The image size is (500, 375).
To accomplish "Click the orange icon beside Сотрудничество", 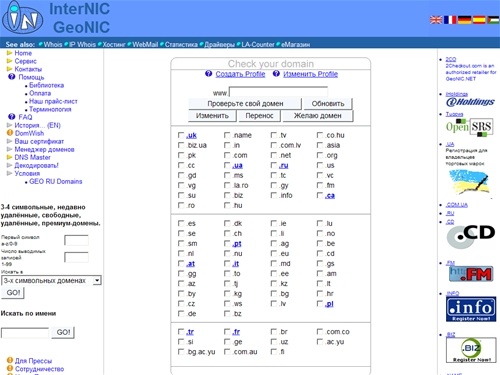I will click(10, 368).
